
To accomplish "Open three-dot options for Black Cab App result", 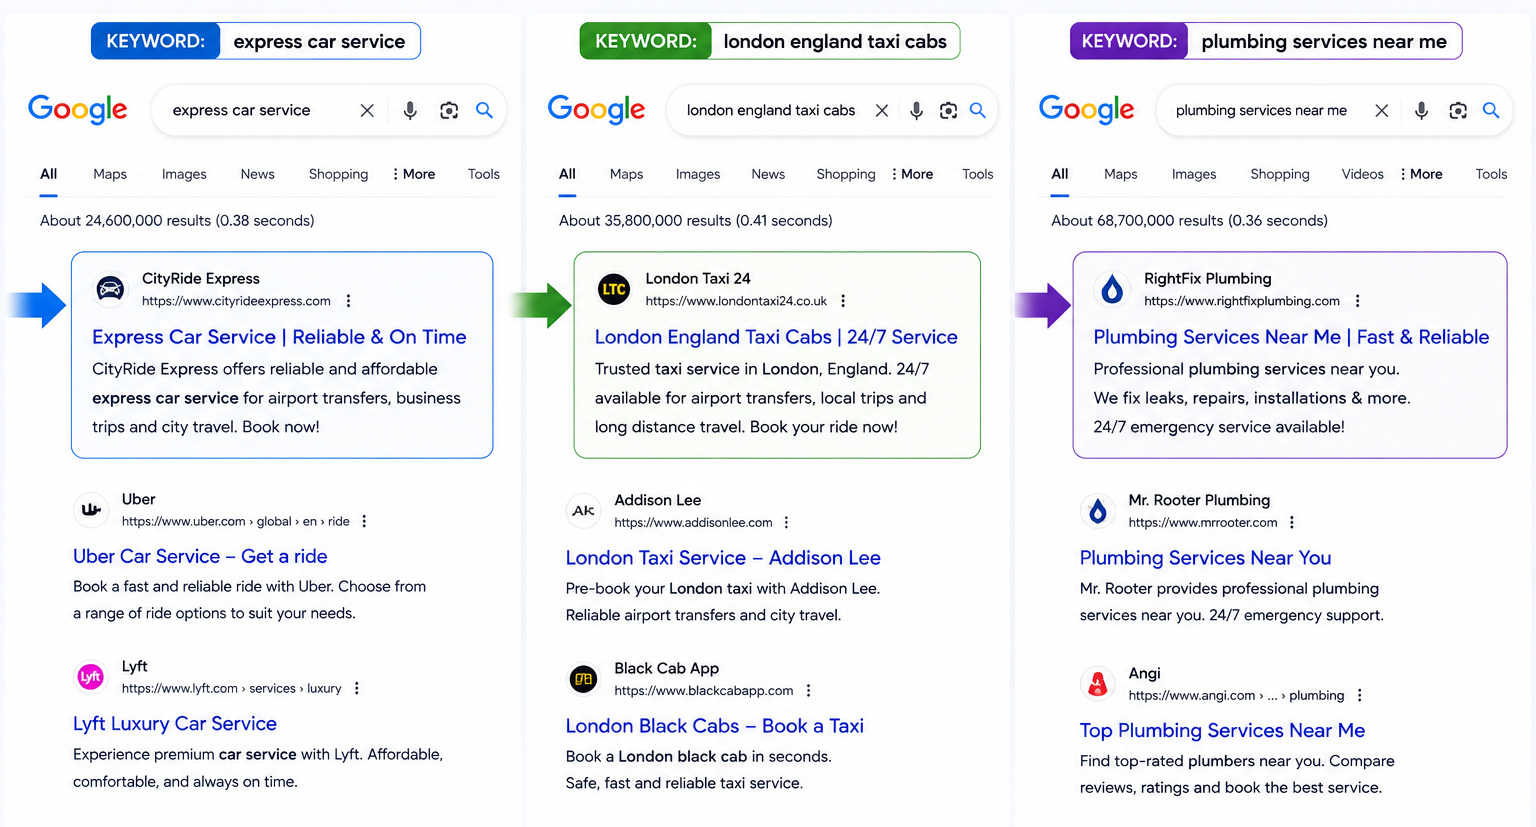I will [x=808, y=690].
